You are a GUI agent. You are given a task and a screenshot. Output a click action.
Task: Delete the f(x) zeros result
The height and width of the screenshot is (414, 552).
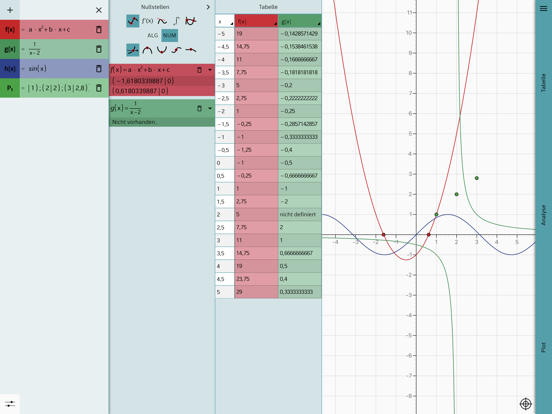[199, 70]
